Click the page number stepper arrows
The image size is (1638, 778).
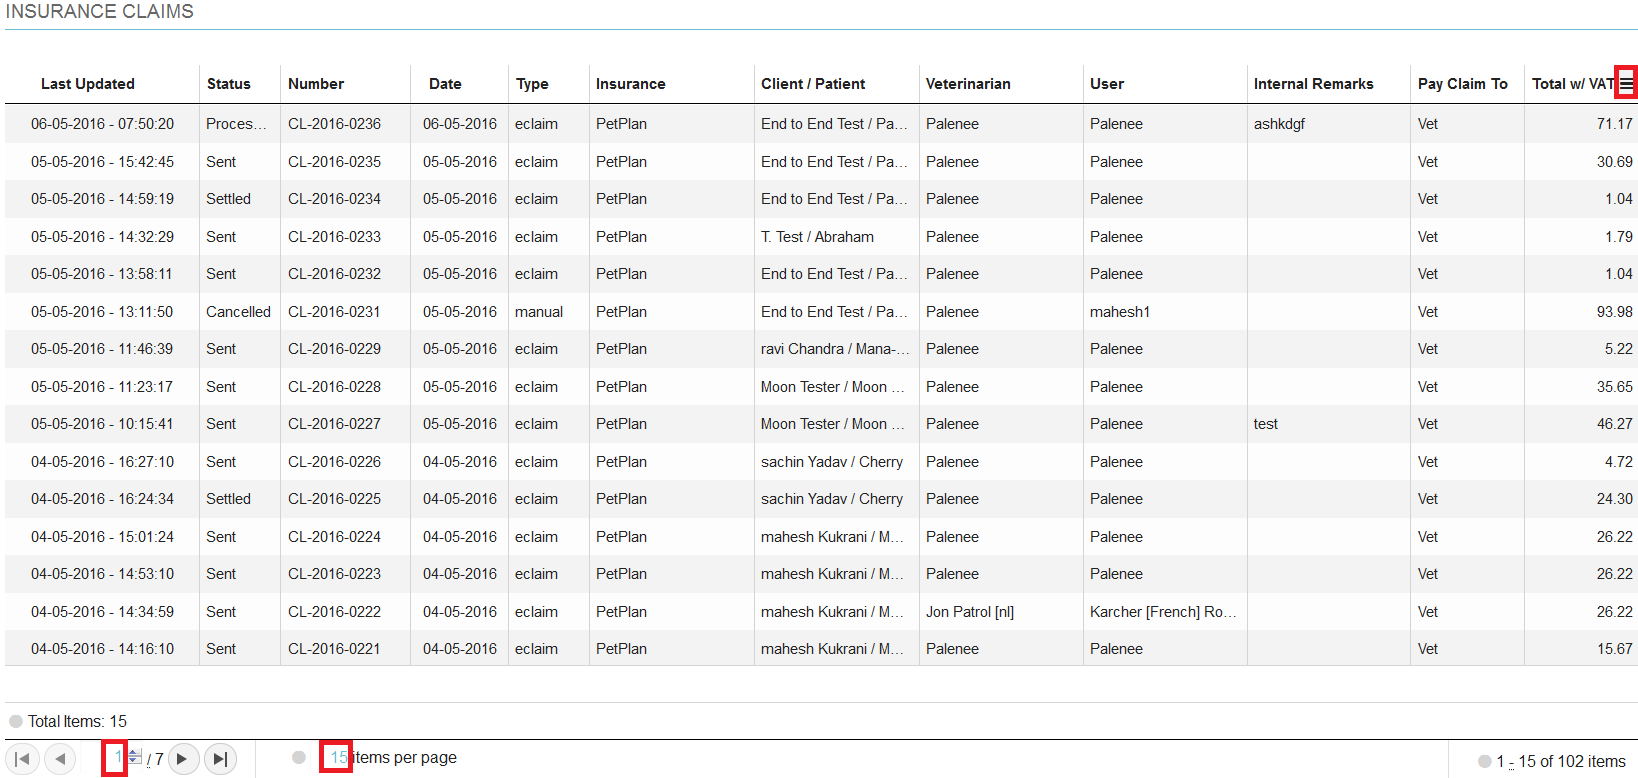pyautogui.click(x=135, y=757)
